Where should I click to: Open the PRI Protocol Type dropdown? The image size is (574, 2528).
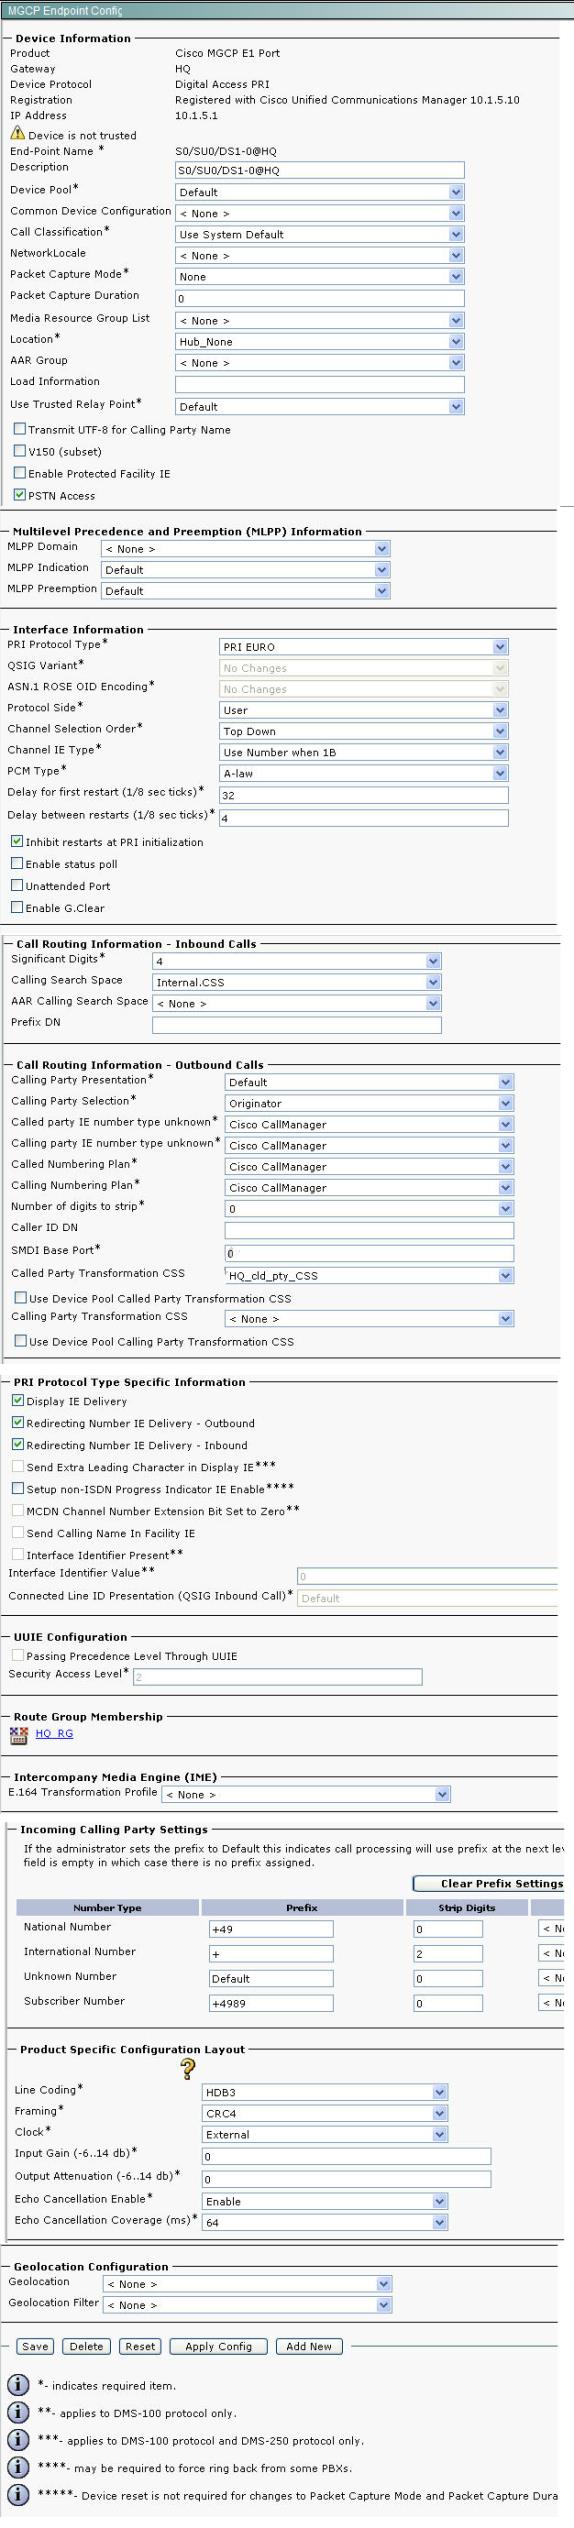(364, 647)
